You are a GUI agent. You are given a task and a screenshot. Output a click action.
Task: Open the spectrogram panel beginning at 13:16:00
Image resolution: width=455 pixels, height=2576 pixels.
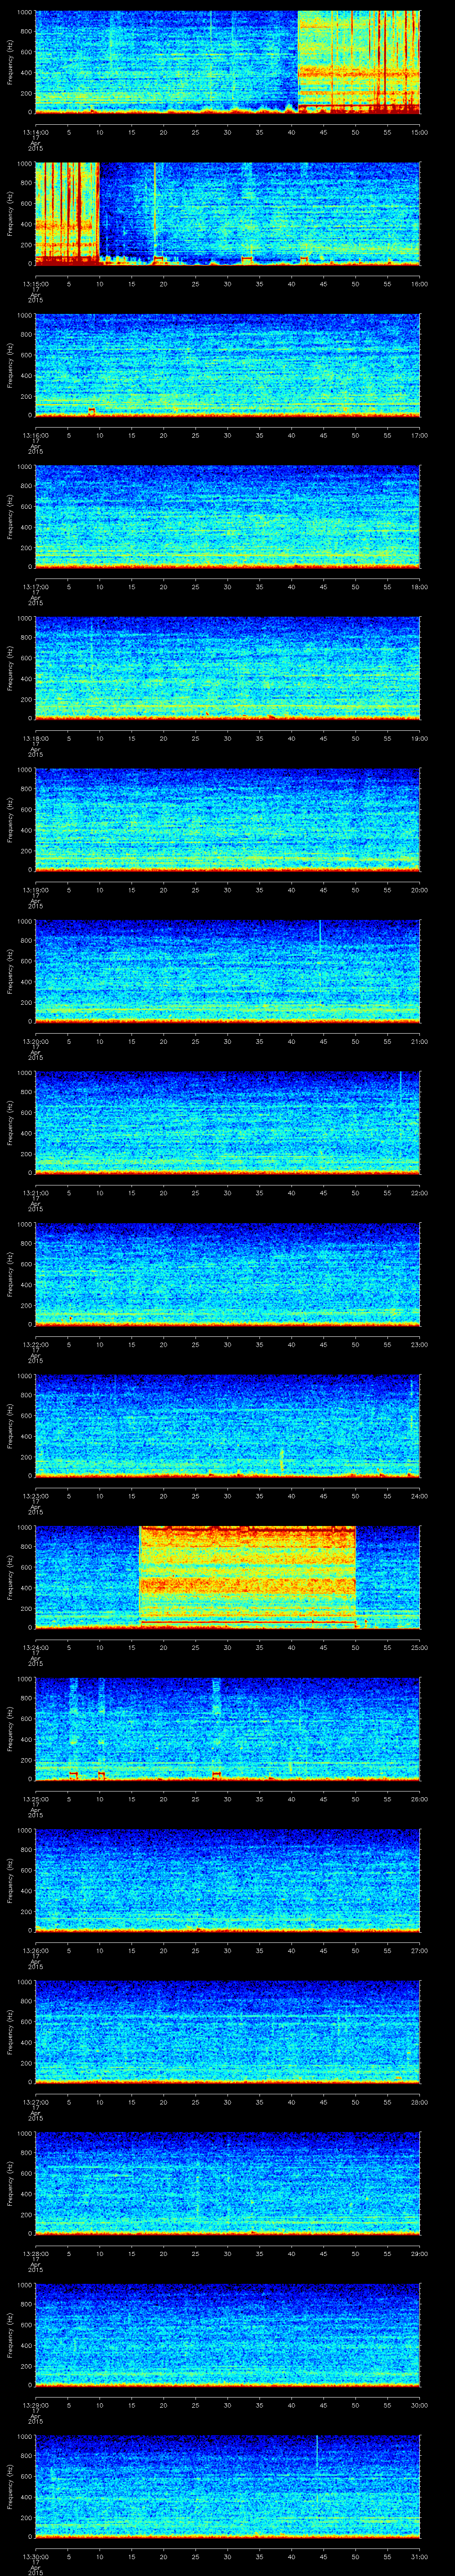(227, 365)
